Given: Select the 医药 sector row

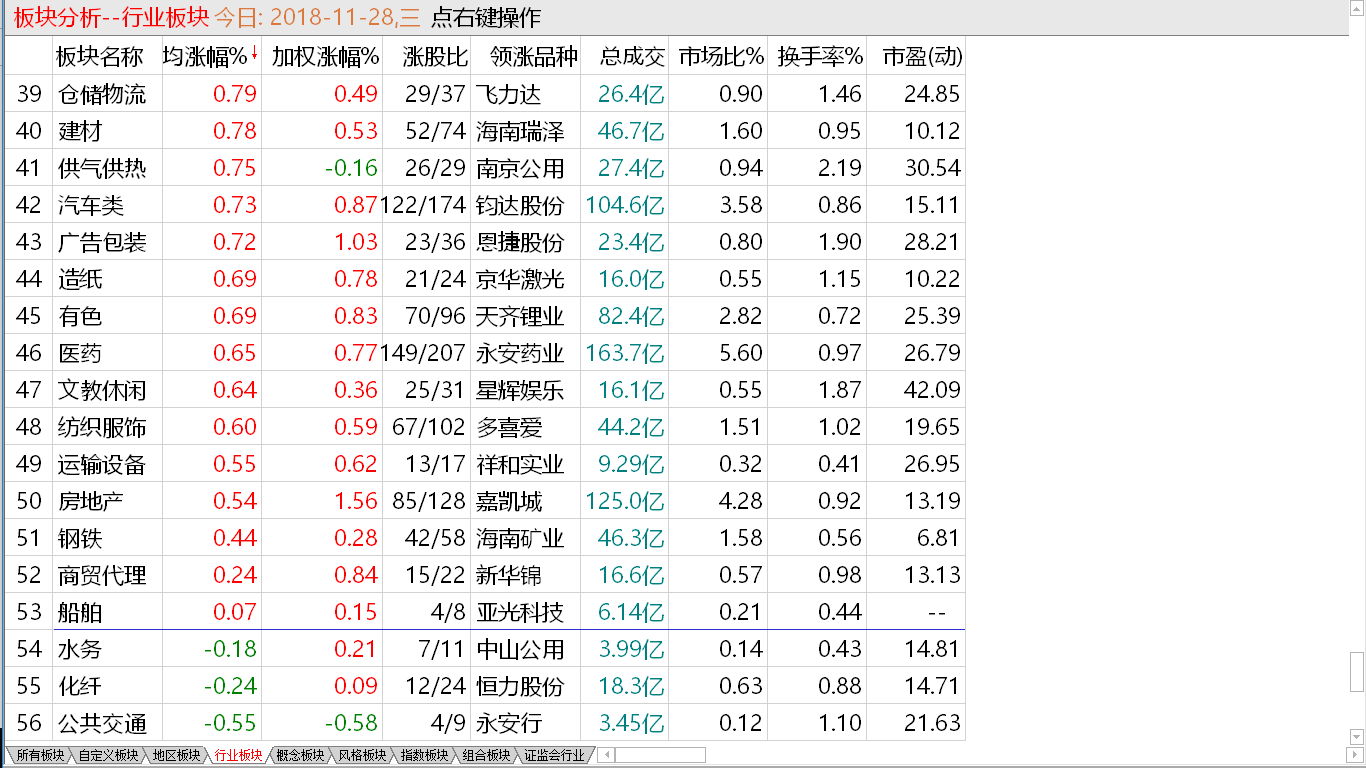Looking at the screenshot, I should (485, 353).
